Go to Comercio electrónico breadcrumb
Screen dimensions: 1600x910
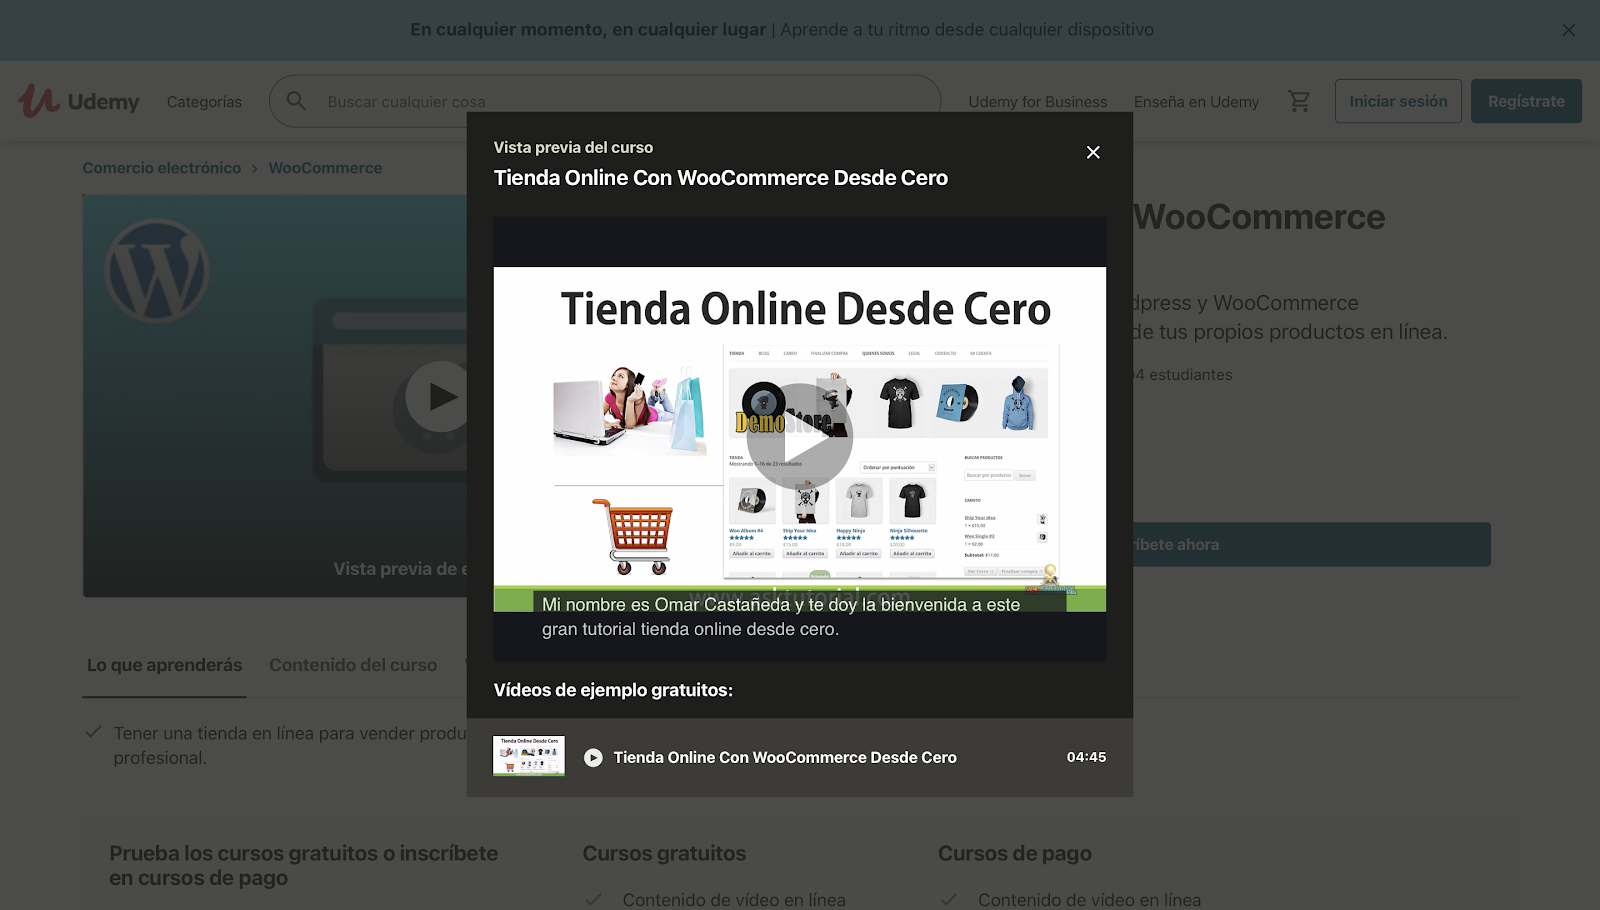click(x=162, y=168)
